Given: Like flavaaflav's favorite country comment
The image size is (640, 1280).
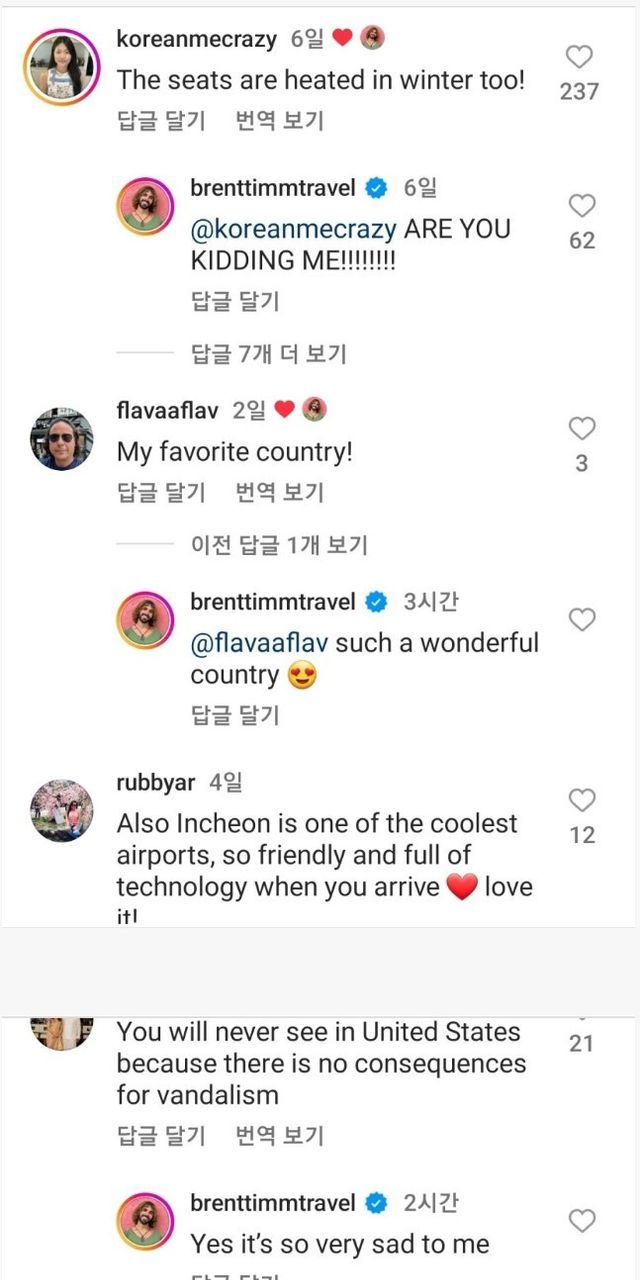Looking at the screenshot, I should click(582, 430).
